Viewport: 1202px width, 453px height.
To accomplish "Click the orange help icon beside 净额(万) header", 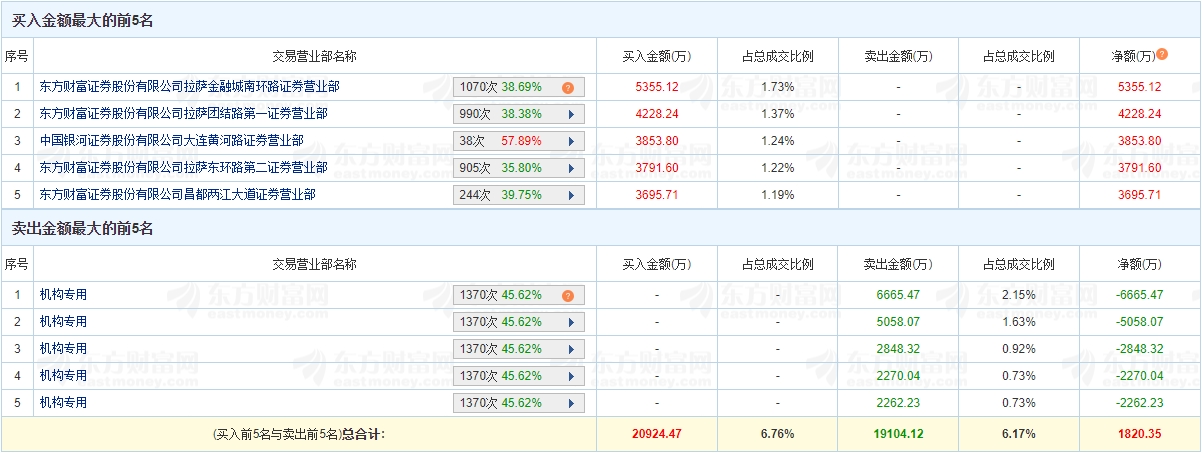I will (x=1162, y=55).
